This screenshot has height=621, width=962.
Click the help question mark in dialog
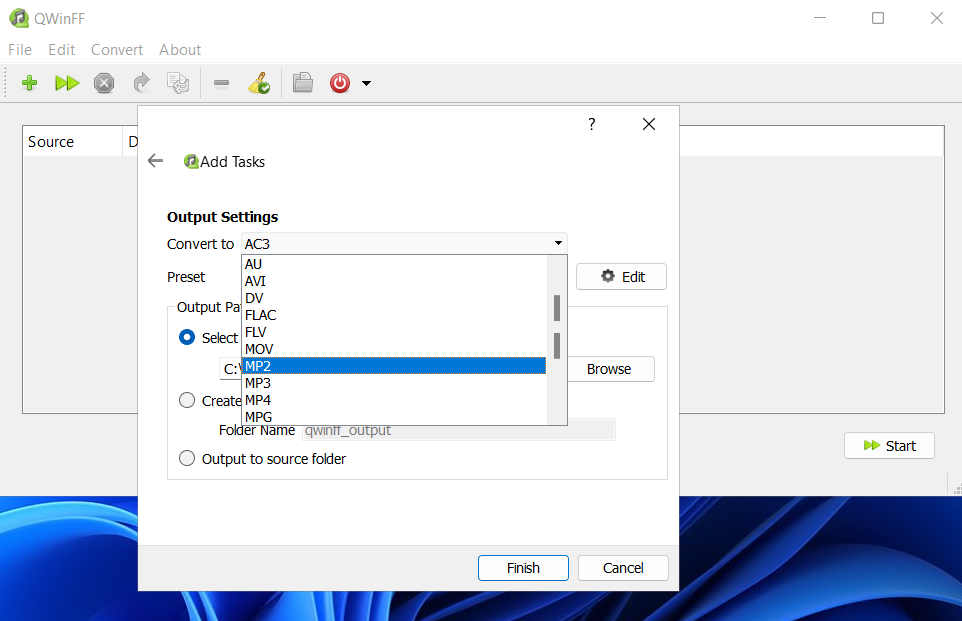coord(591,124)
